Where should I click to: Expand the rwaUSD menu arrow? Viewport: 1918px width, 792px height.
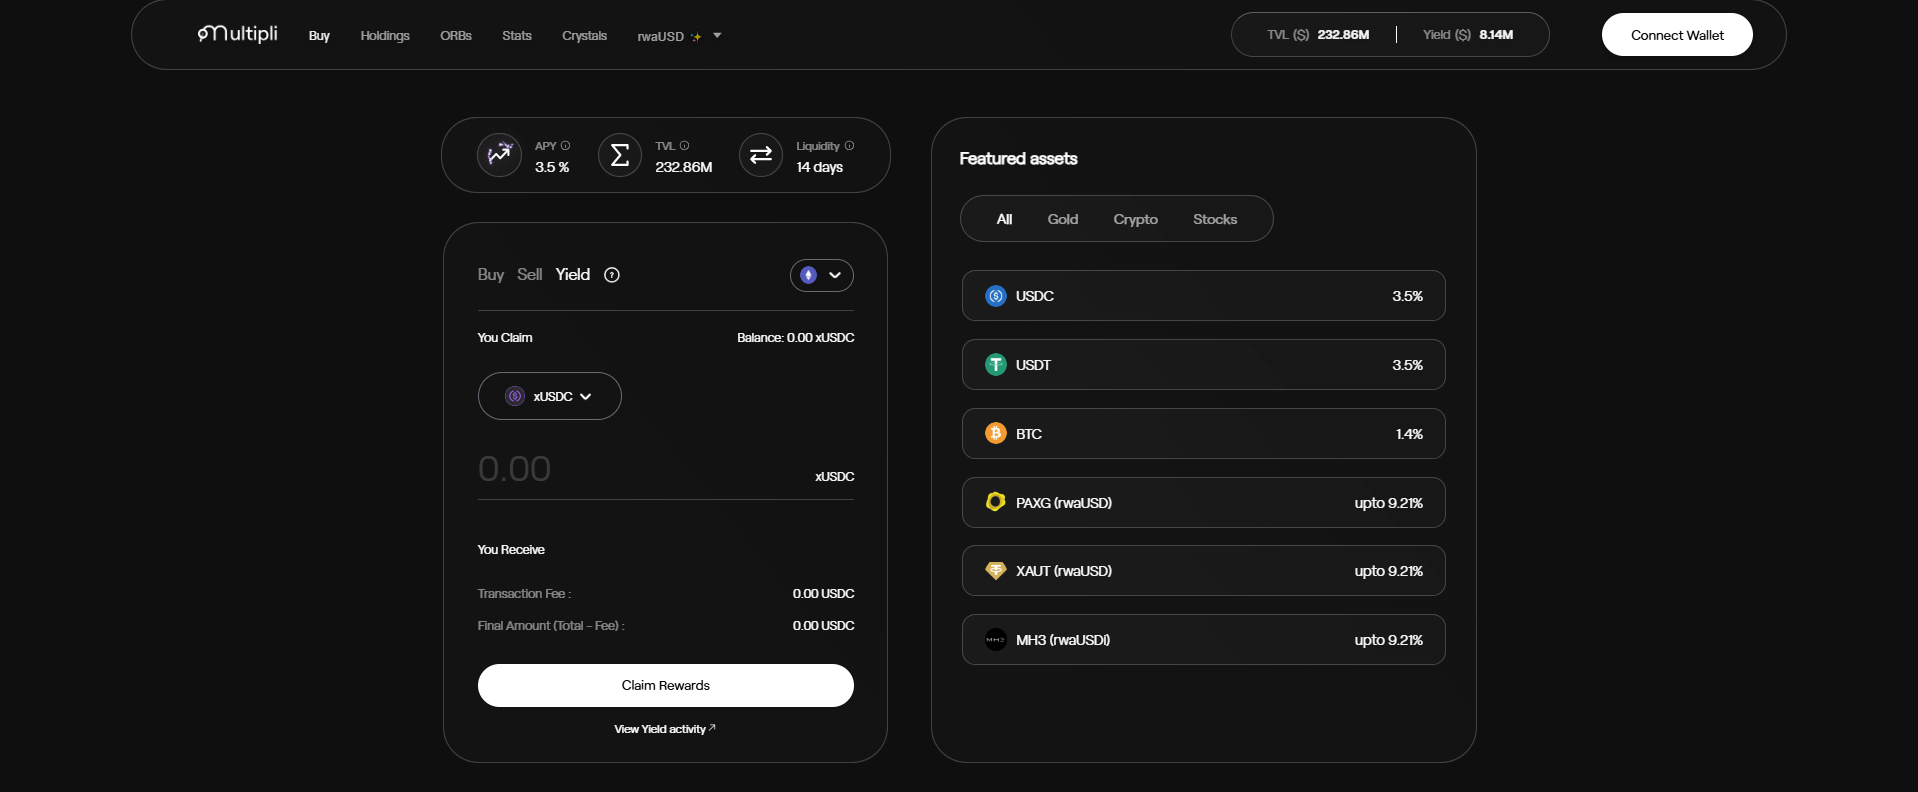pyautogui.click(x=717, y=36)
